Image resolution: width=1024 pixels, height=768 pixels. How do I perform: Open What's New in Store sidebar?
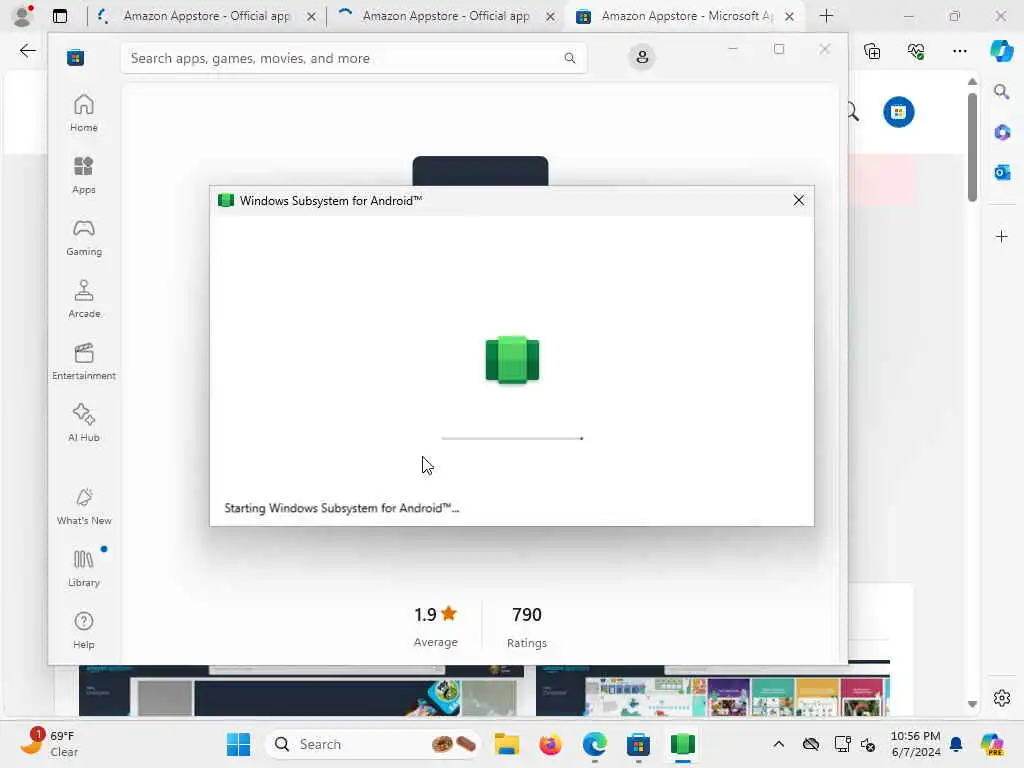84,506
